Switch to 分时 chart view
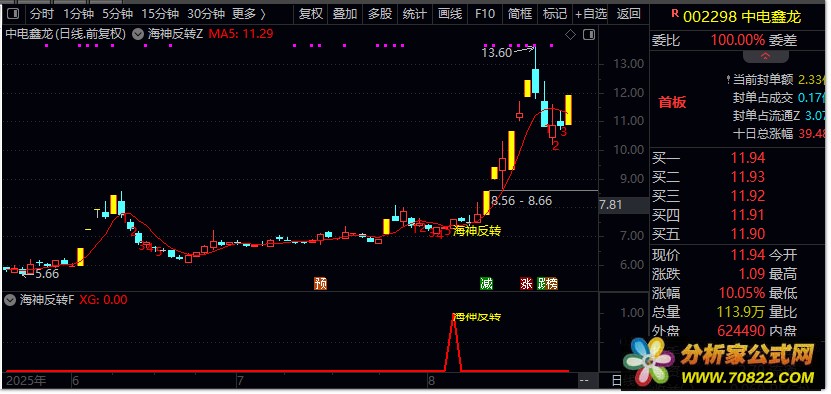831x394 pixels. (42, 13)
